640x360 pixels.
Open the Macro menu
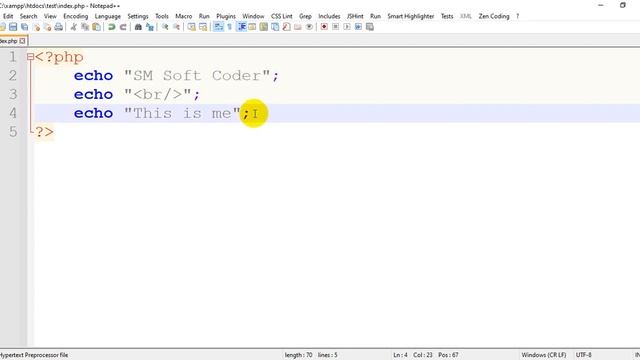point(184,16)
